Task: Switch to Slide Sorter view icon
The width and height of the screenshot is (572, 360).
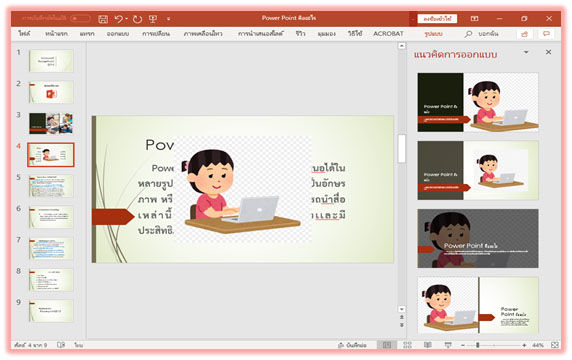Action: [x=407, y=345]
